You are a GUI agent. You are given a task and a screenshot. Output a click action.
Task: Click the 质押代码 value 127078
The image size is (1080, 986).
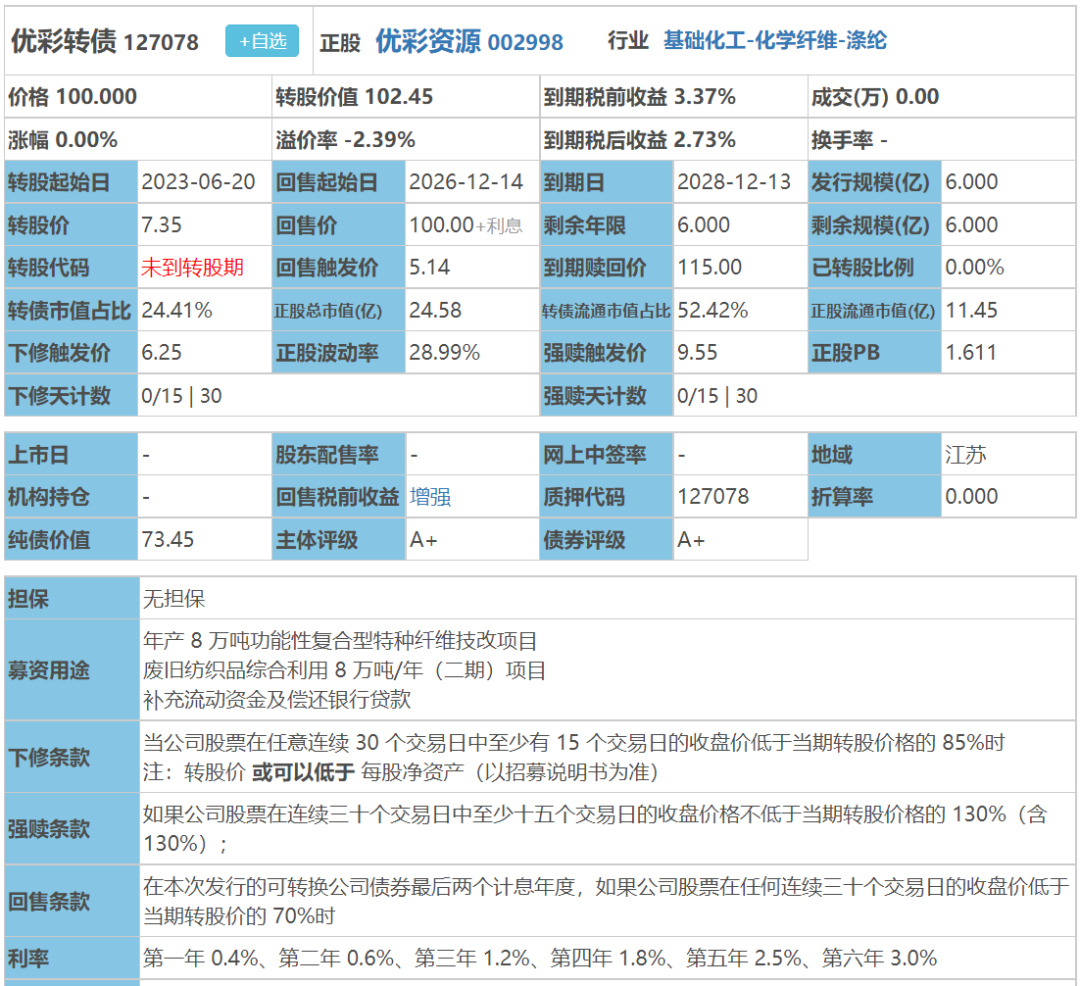713,496
